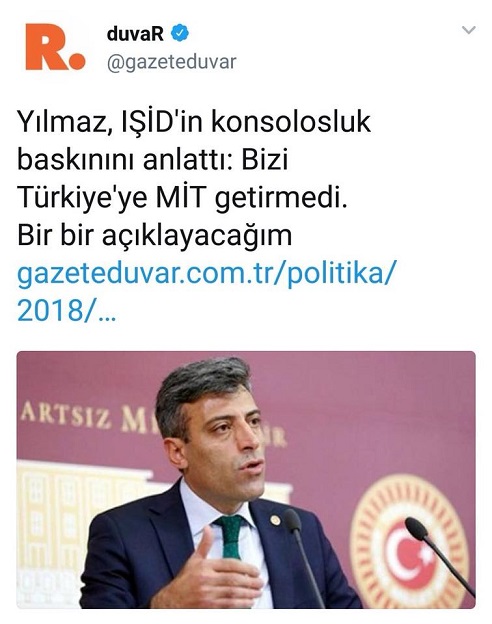Image resolution: width=492 pixels, height=624 pixels.
Task: Click the black microphone at photo's right
Action: pyautogui.click(x=438, y=555)
